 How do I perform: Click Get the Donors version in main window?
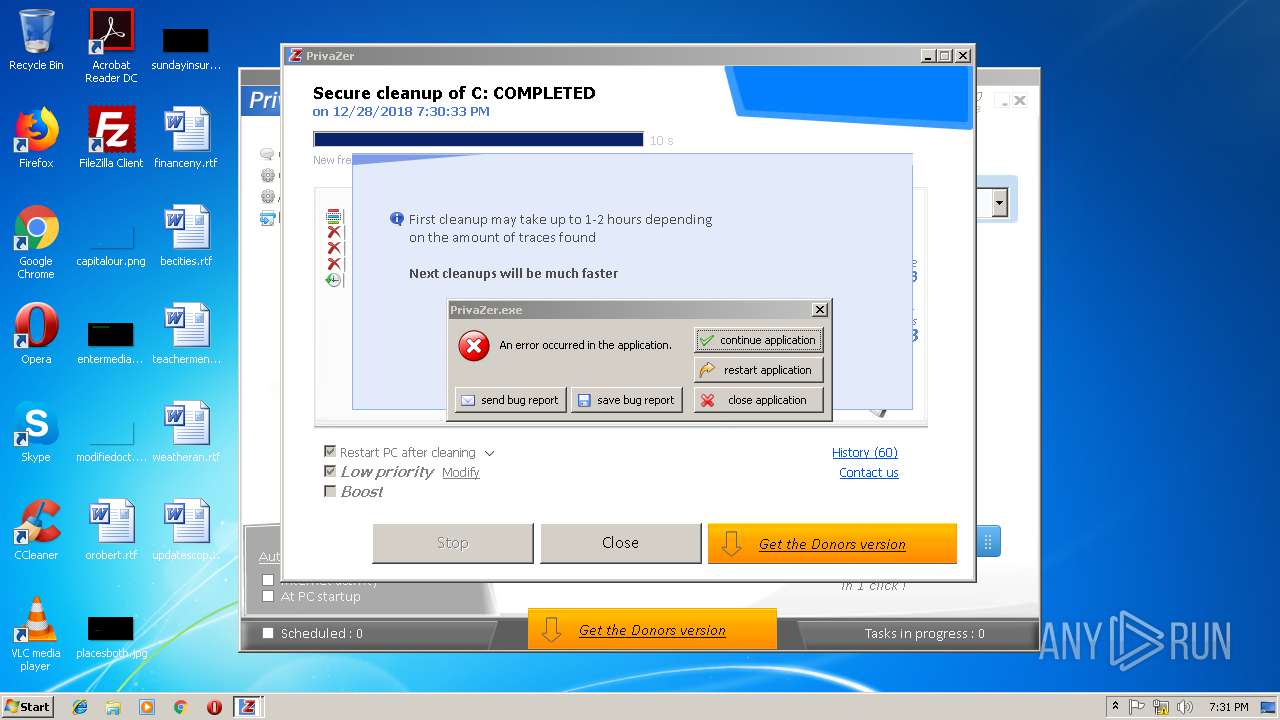coord(652,630)
